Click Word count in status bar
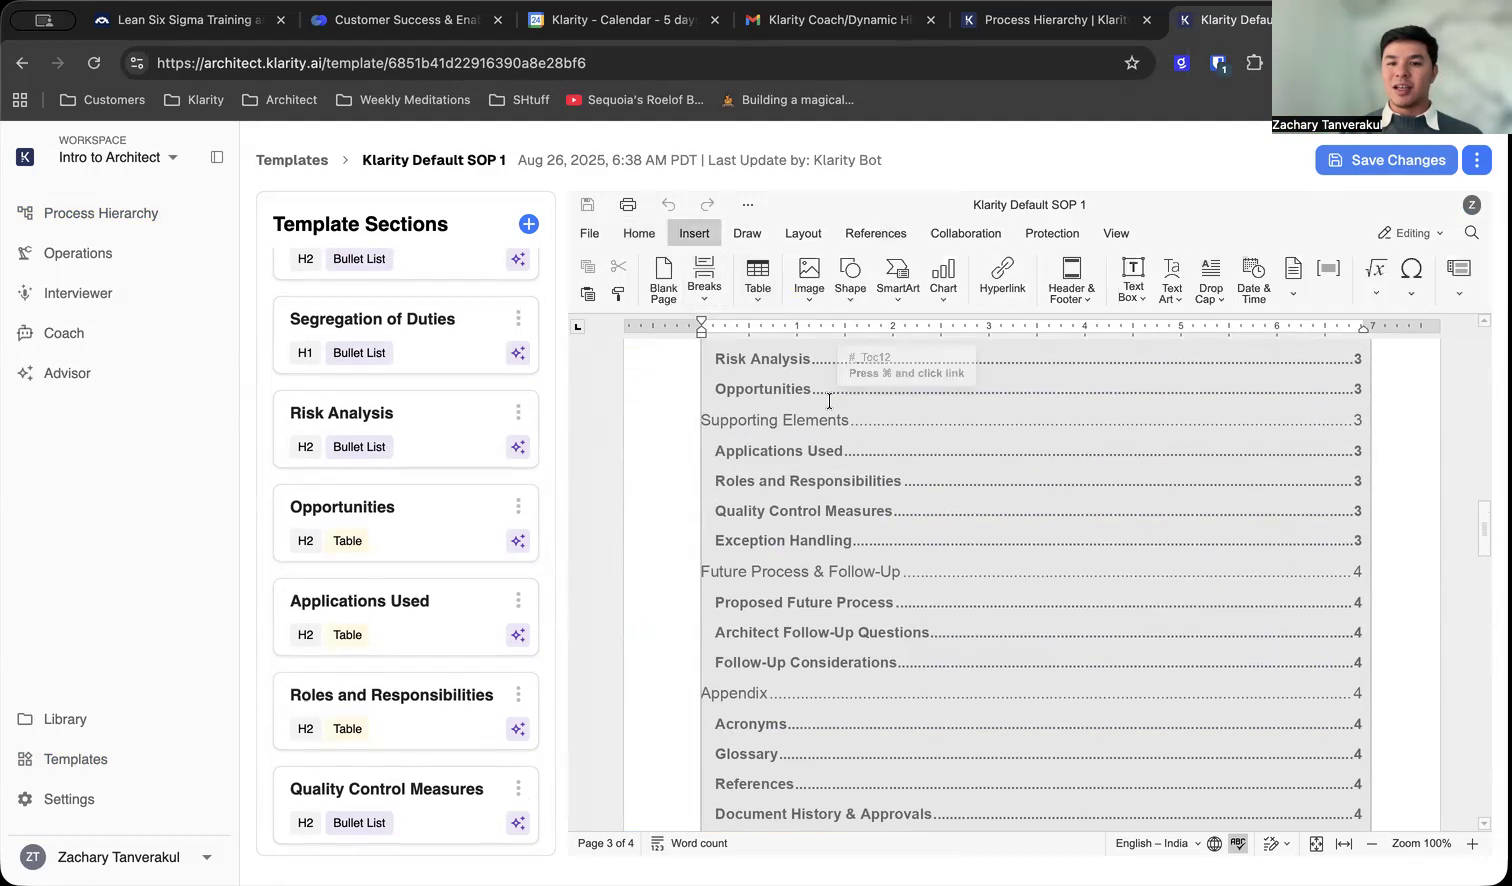The width and height of the screenshot is (1512, 886). 689,844
